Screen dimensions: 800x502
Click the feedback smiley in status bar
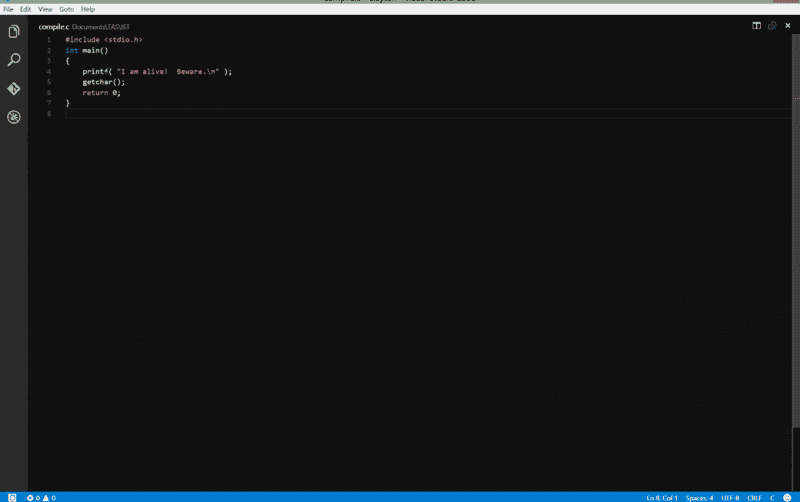click(x=789, y=497)
